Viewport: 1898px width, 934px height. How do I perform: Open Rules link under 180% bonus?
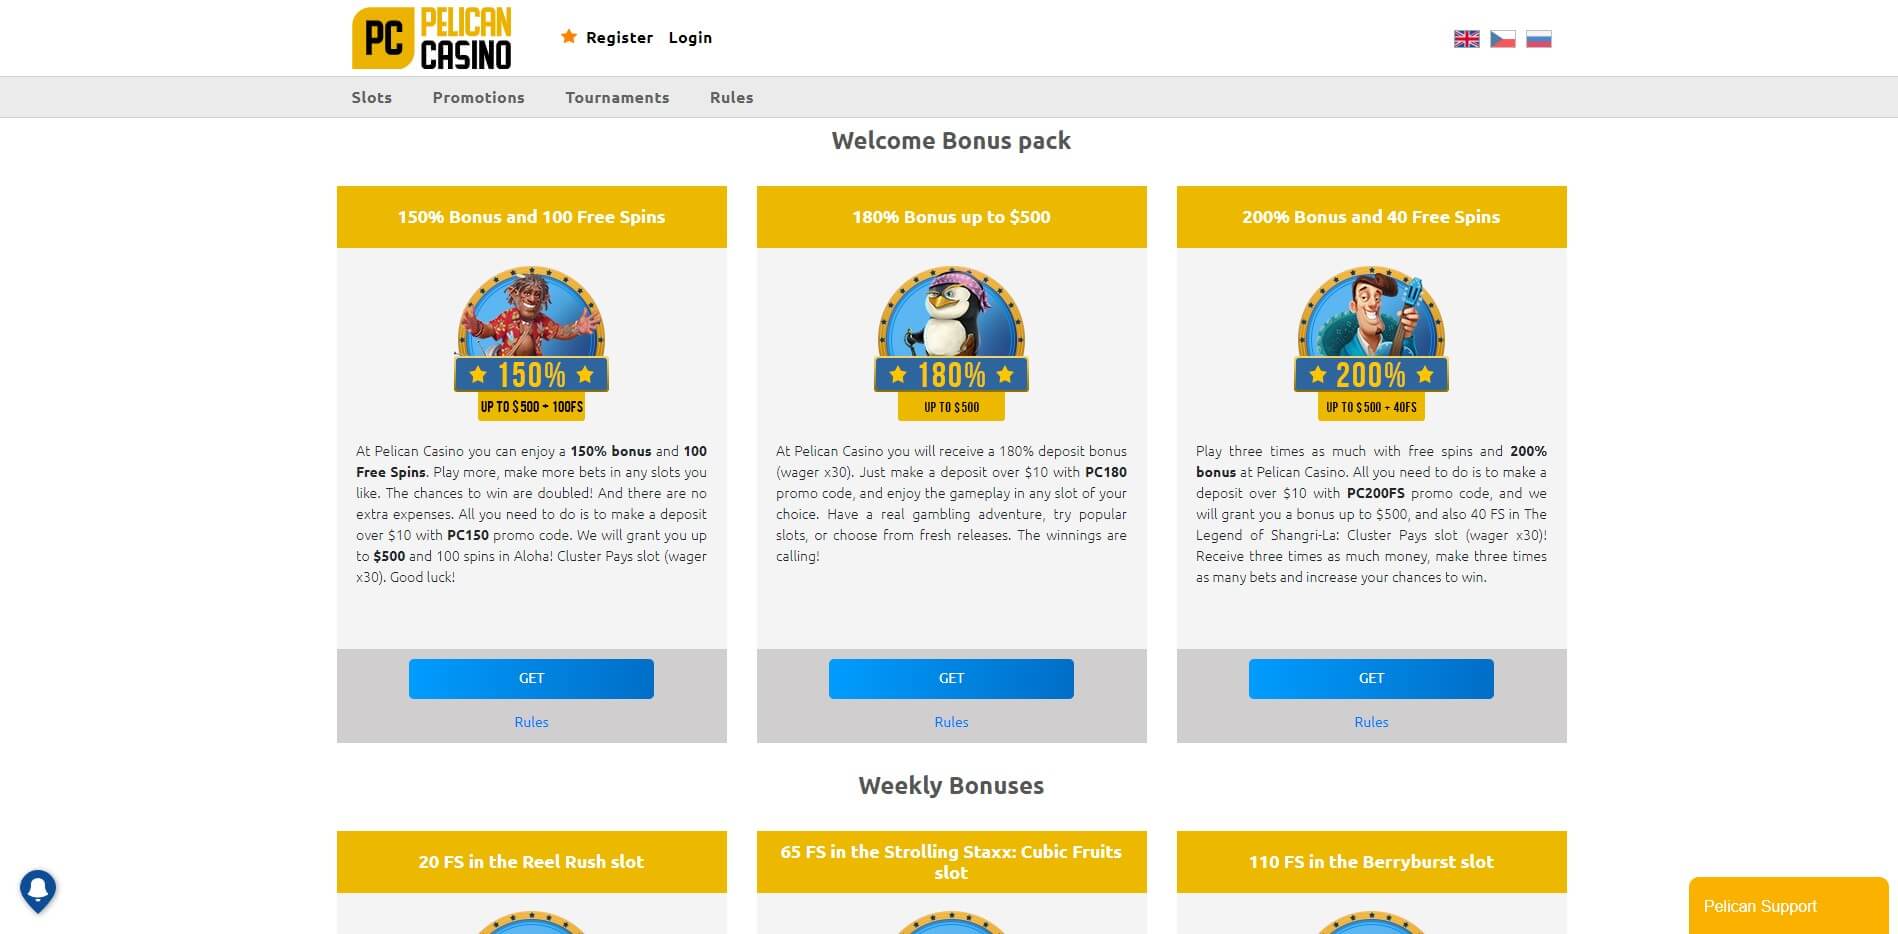951,722
